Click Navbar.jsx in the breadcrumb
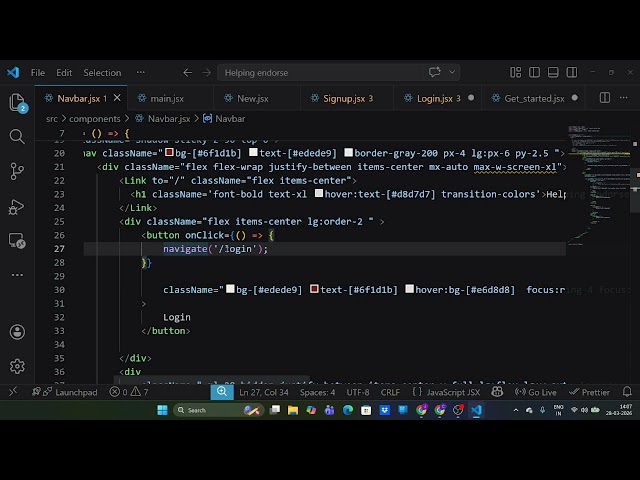The image size is (640, 480). click(x=169, y=119)
